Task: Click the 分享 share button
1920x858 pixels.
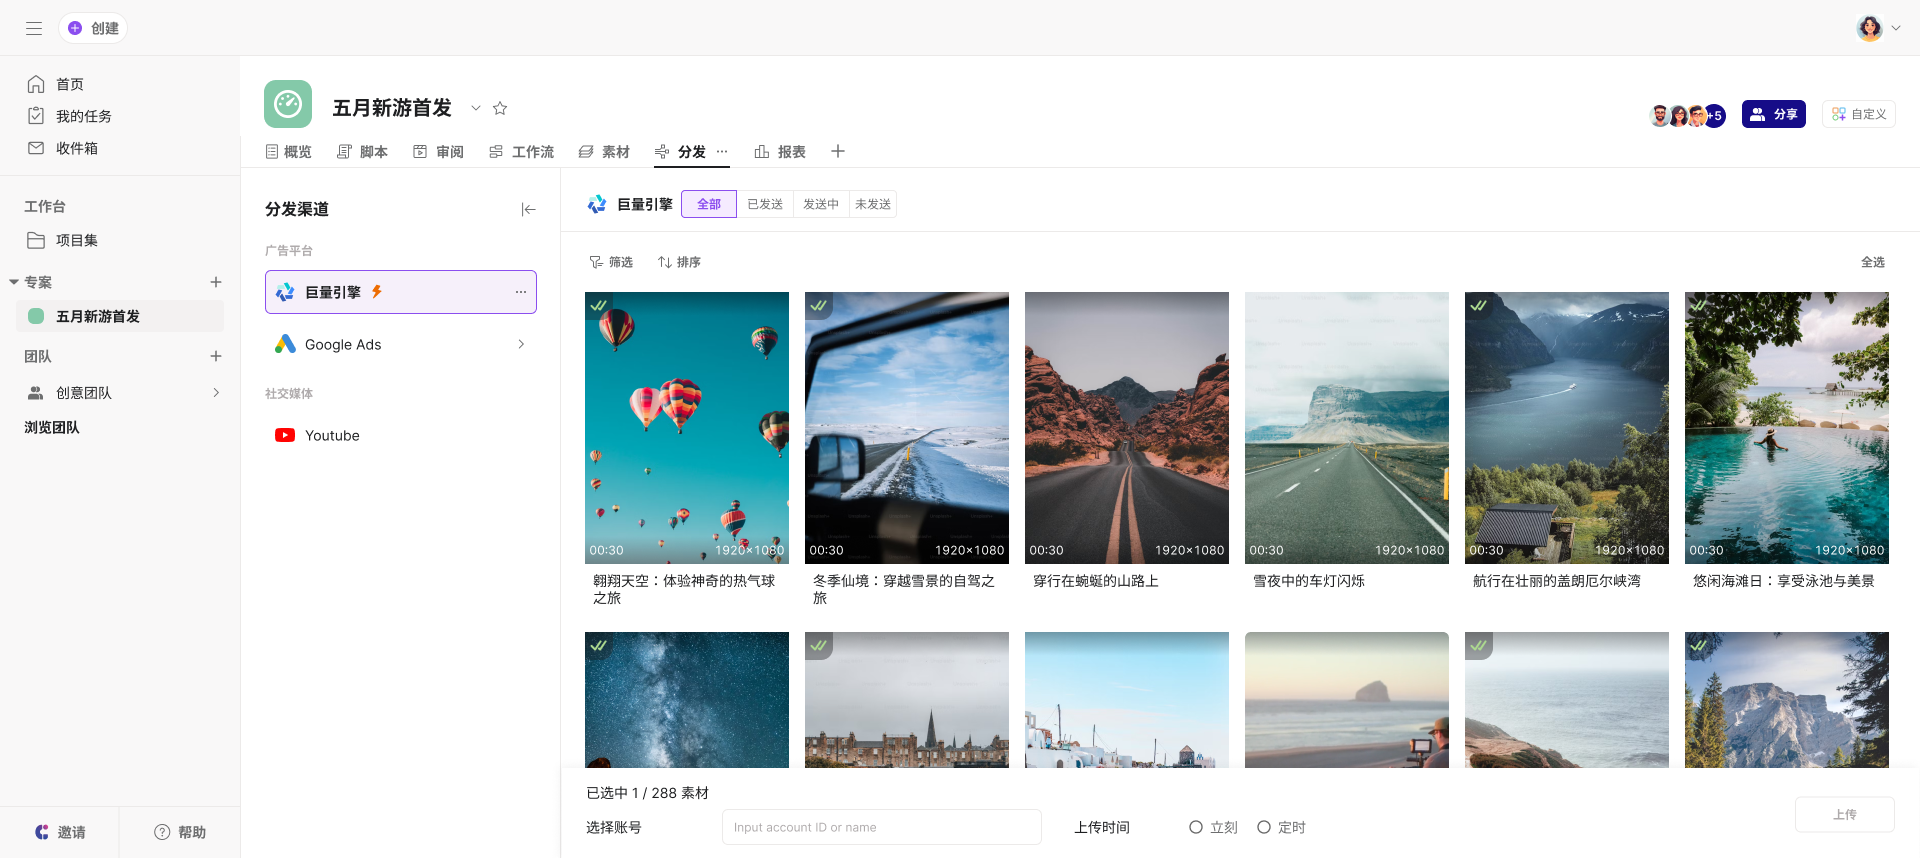Action: point(1773,114)
